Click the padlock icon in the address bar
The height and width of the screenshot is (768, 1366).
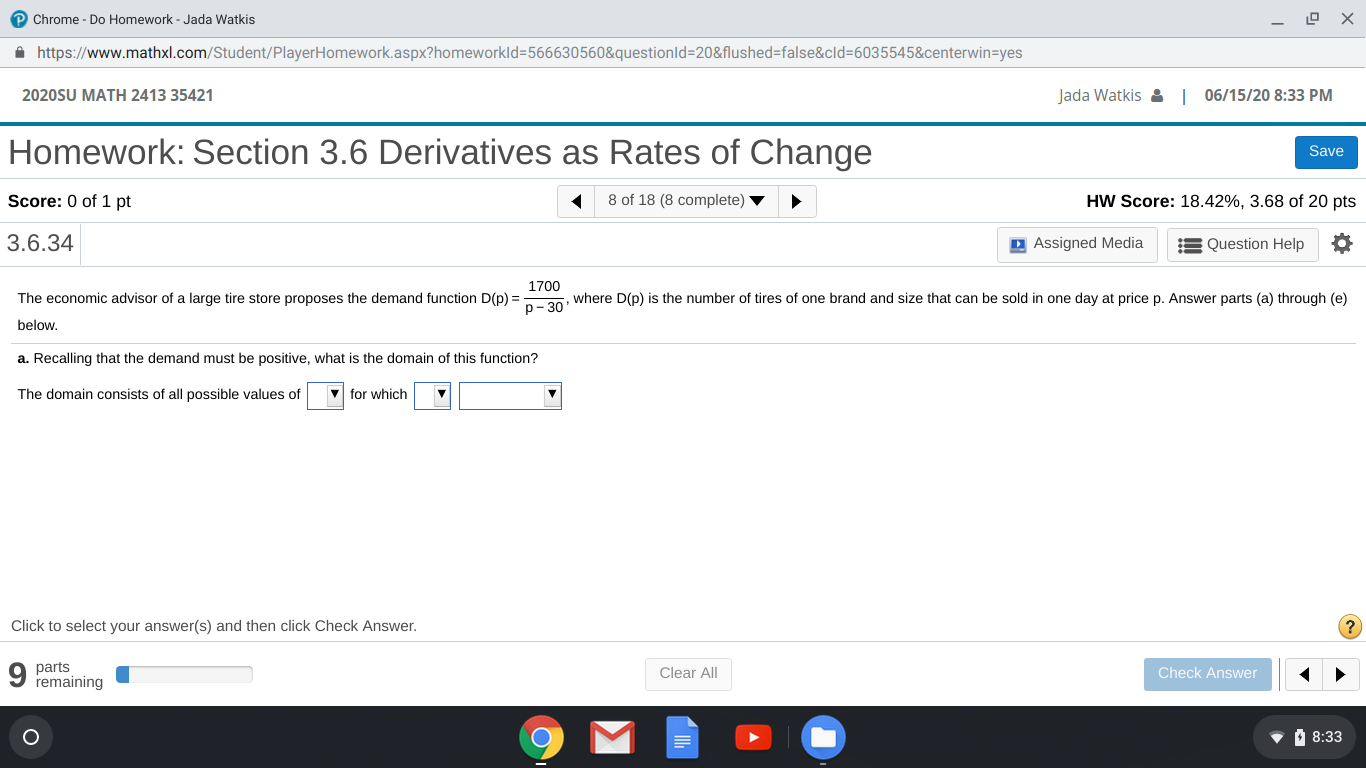pyautogui.click(x=18, y=53)
